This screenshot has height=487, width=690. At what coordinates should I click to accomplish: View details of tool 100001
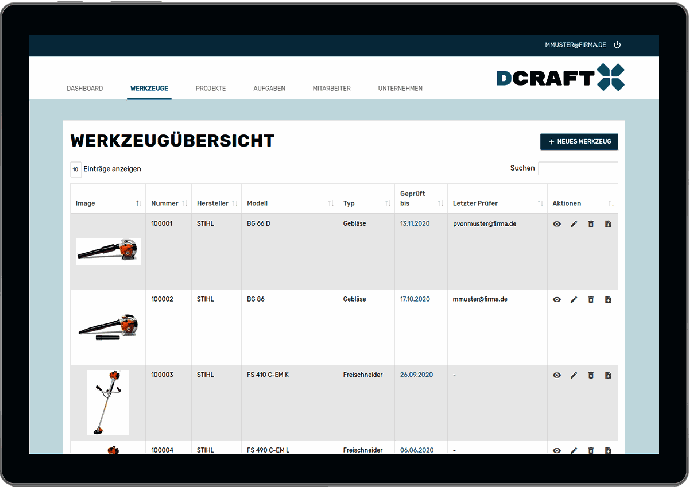pyautogui.click(x=557, y=224)
